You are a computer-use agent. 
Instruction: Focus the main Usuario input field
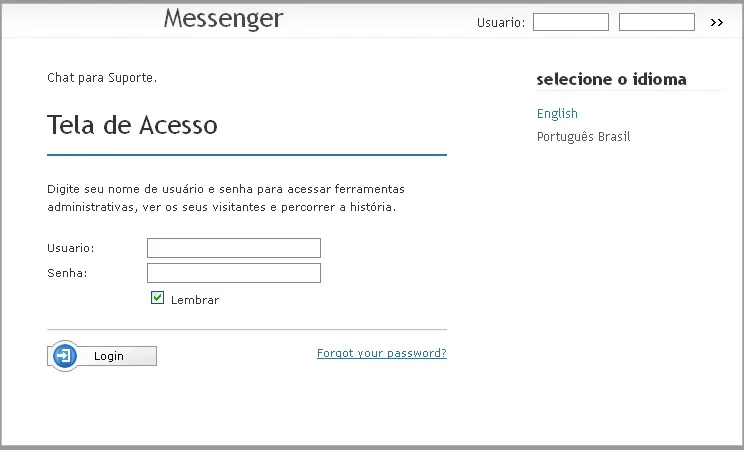click(x=234, y=248)
